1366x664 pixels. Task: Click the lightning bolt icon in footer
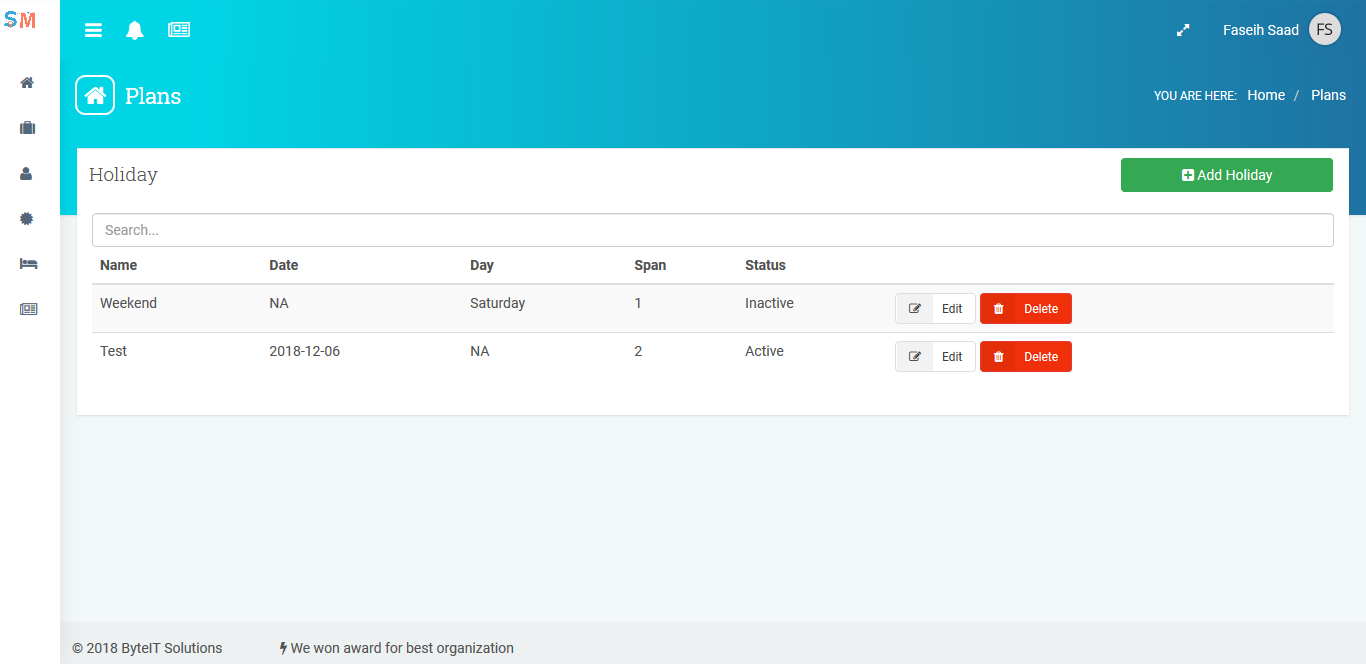click(x=284, y=648)
